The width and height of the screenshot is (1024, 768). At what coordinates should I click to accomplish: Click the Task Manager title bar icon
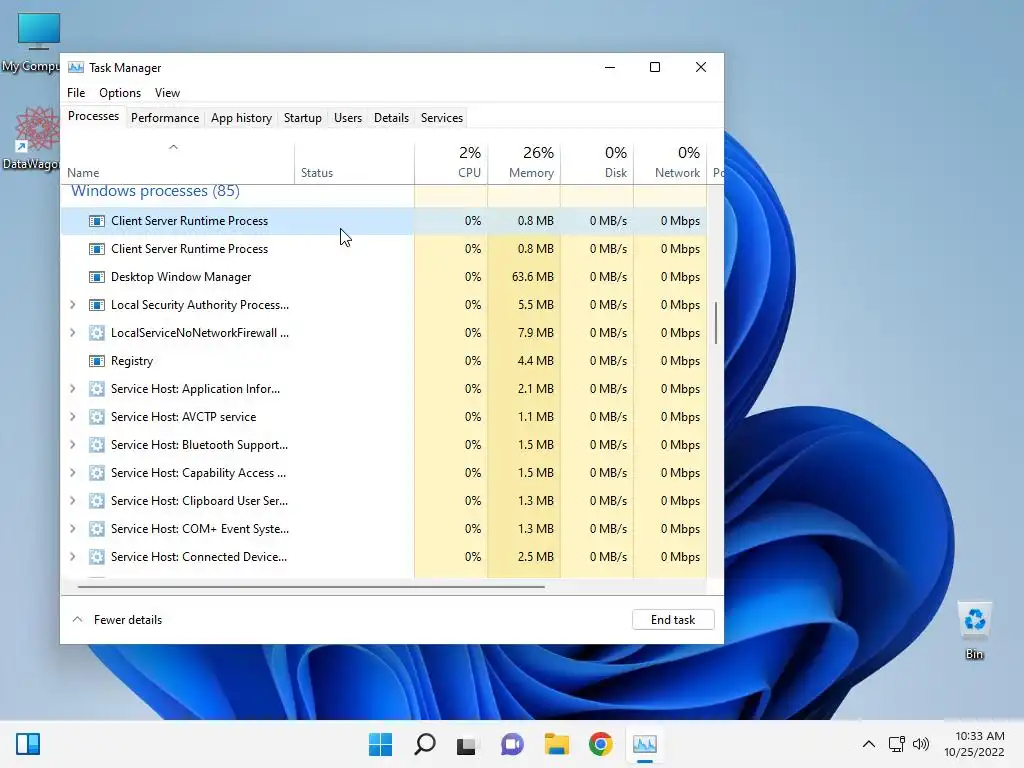[76, 67]
